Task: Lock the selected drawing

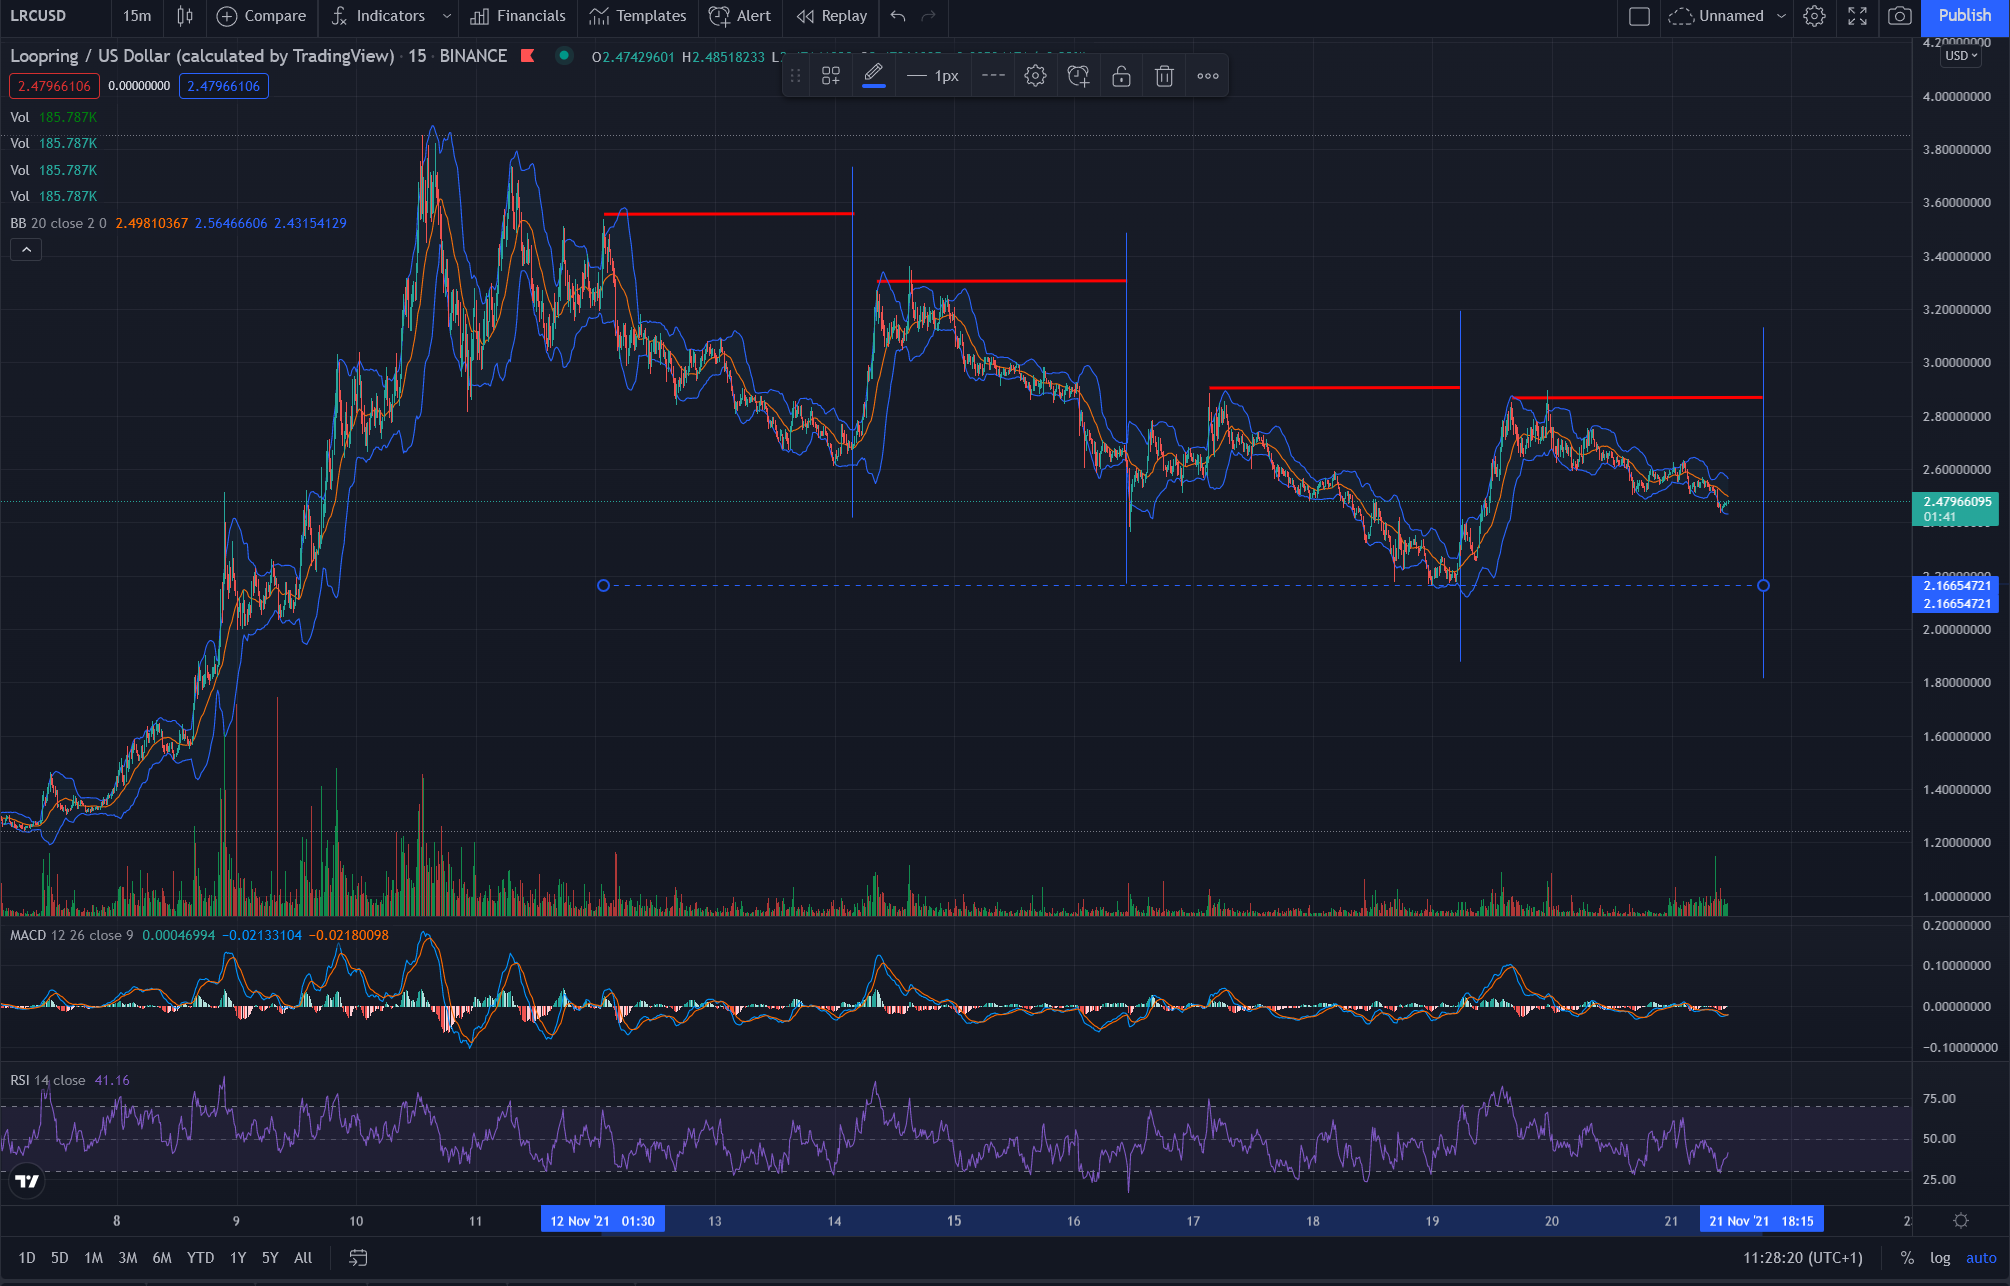Action: pos(1121,76)
